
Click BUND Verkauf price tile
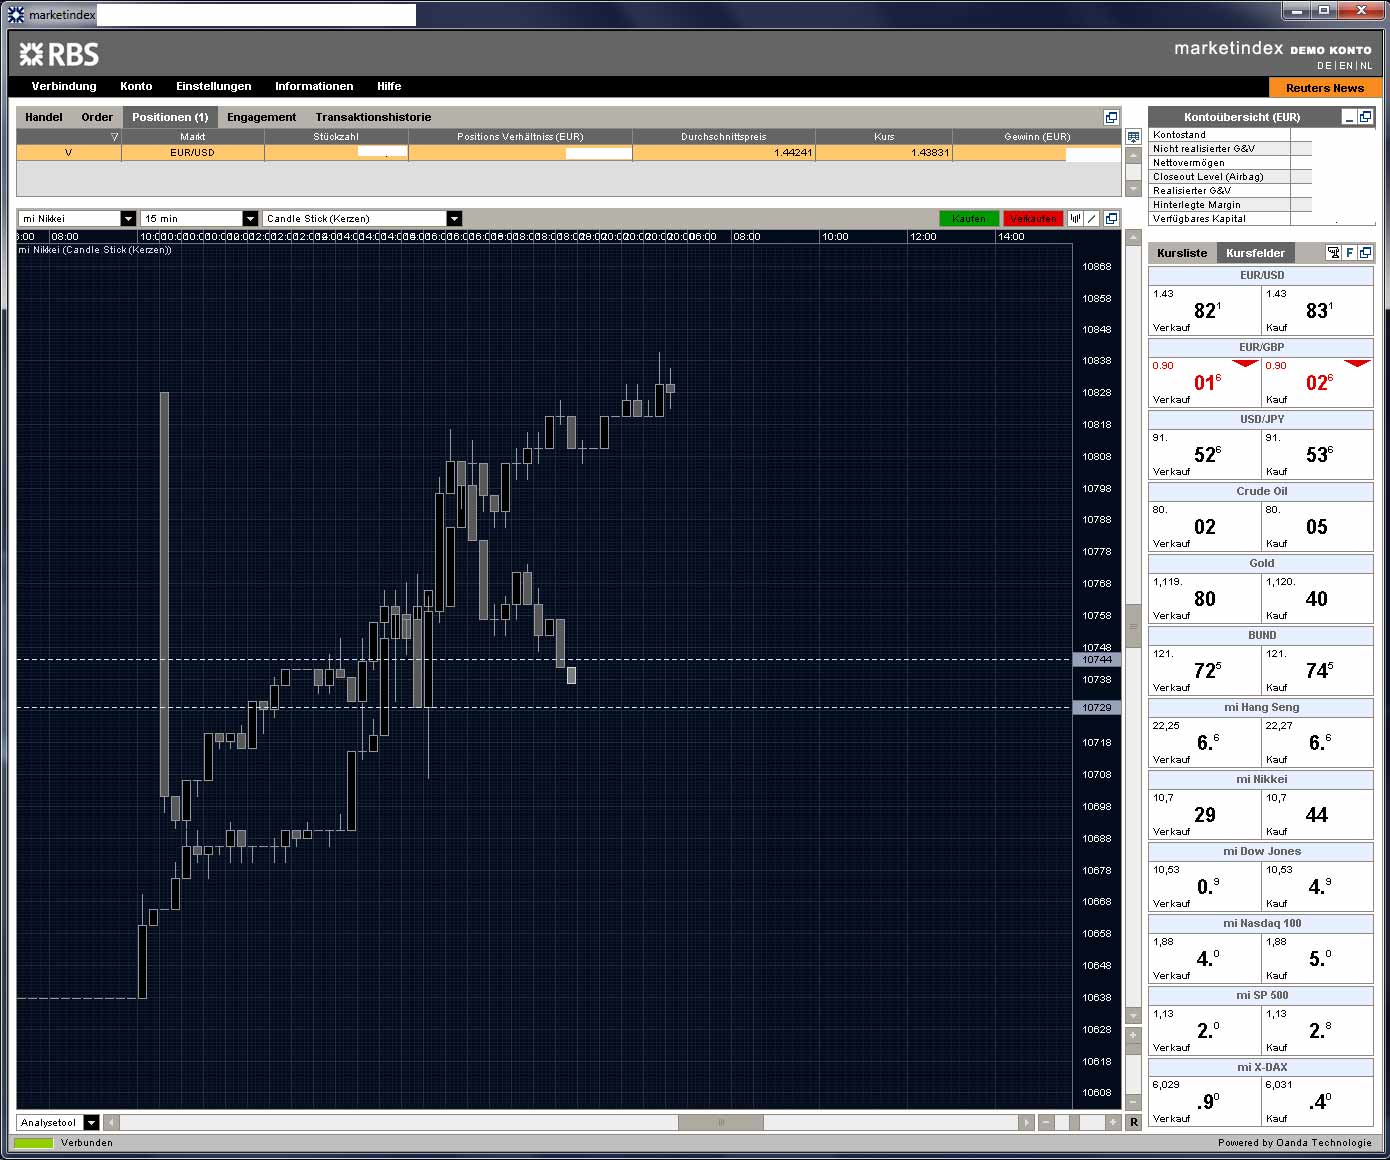click(x=1205, y=670)
